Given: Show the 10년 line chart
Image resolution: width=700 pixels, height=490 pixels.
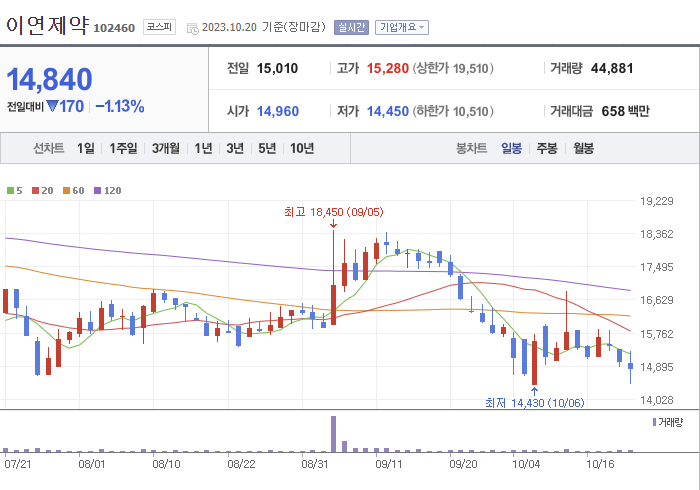Looking at the screenshot, I should 302,148.
